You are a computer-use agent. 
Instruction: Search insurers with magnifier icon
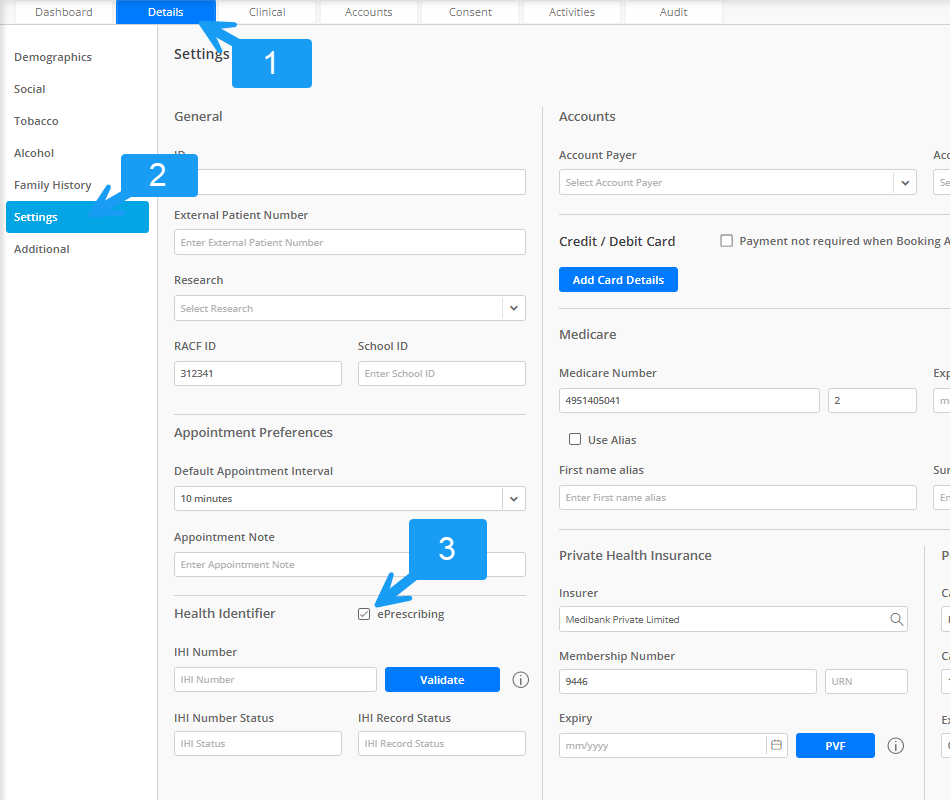[897, 619]
